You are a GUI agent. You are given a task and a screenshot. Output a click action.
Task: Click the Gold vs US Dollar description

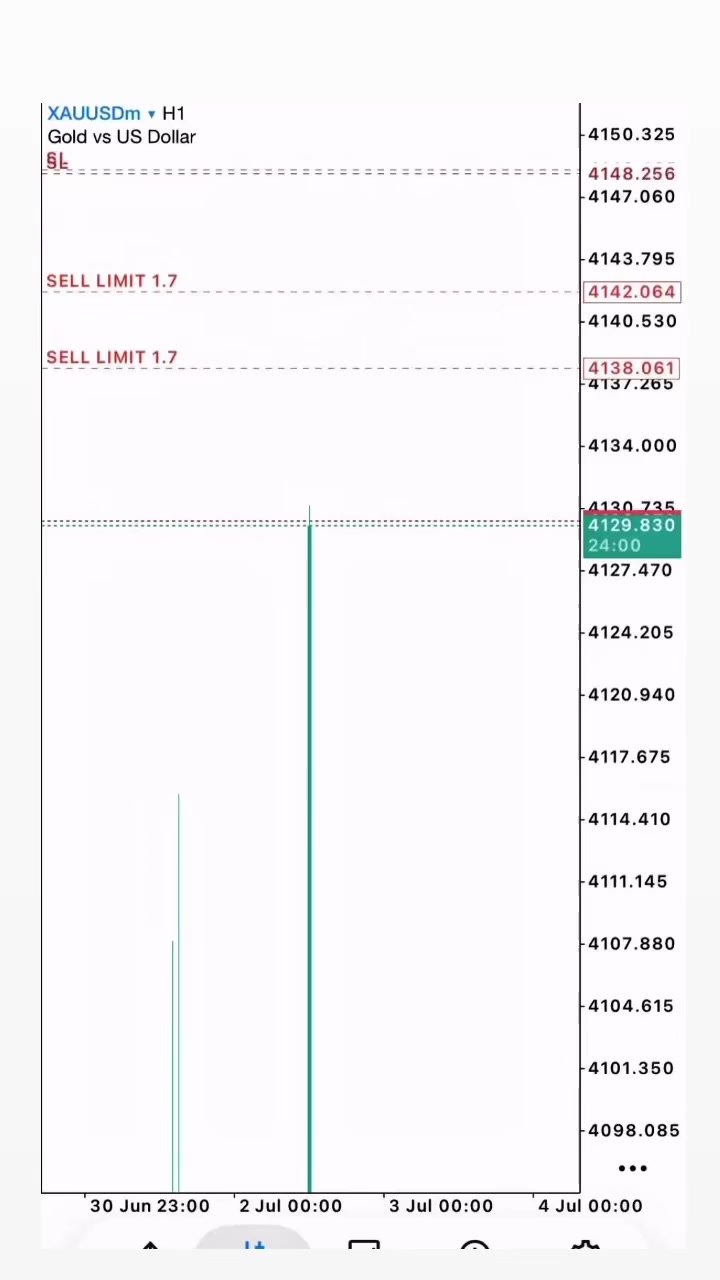tap(121, 137)
